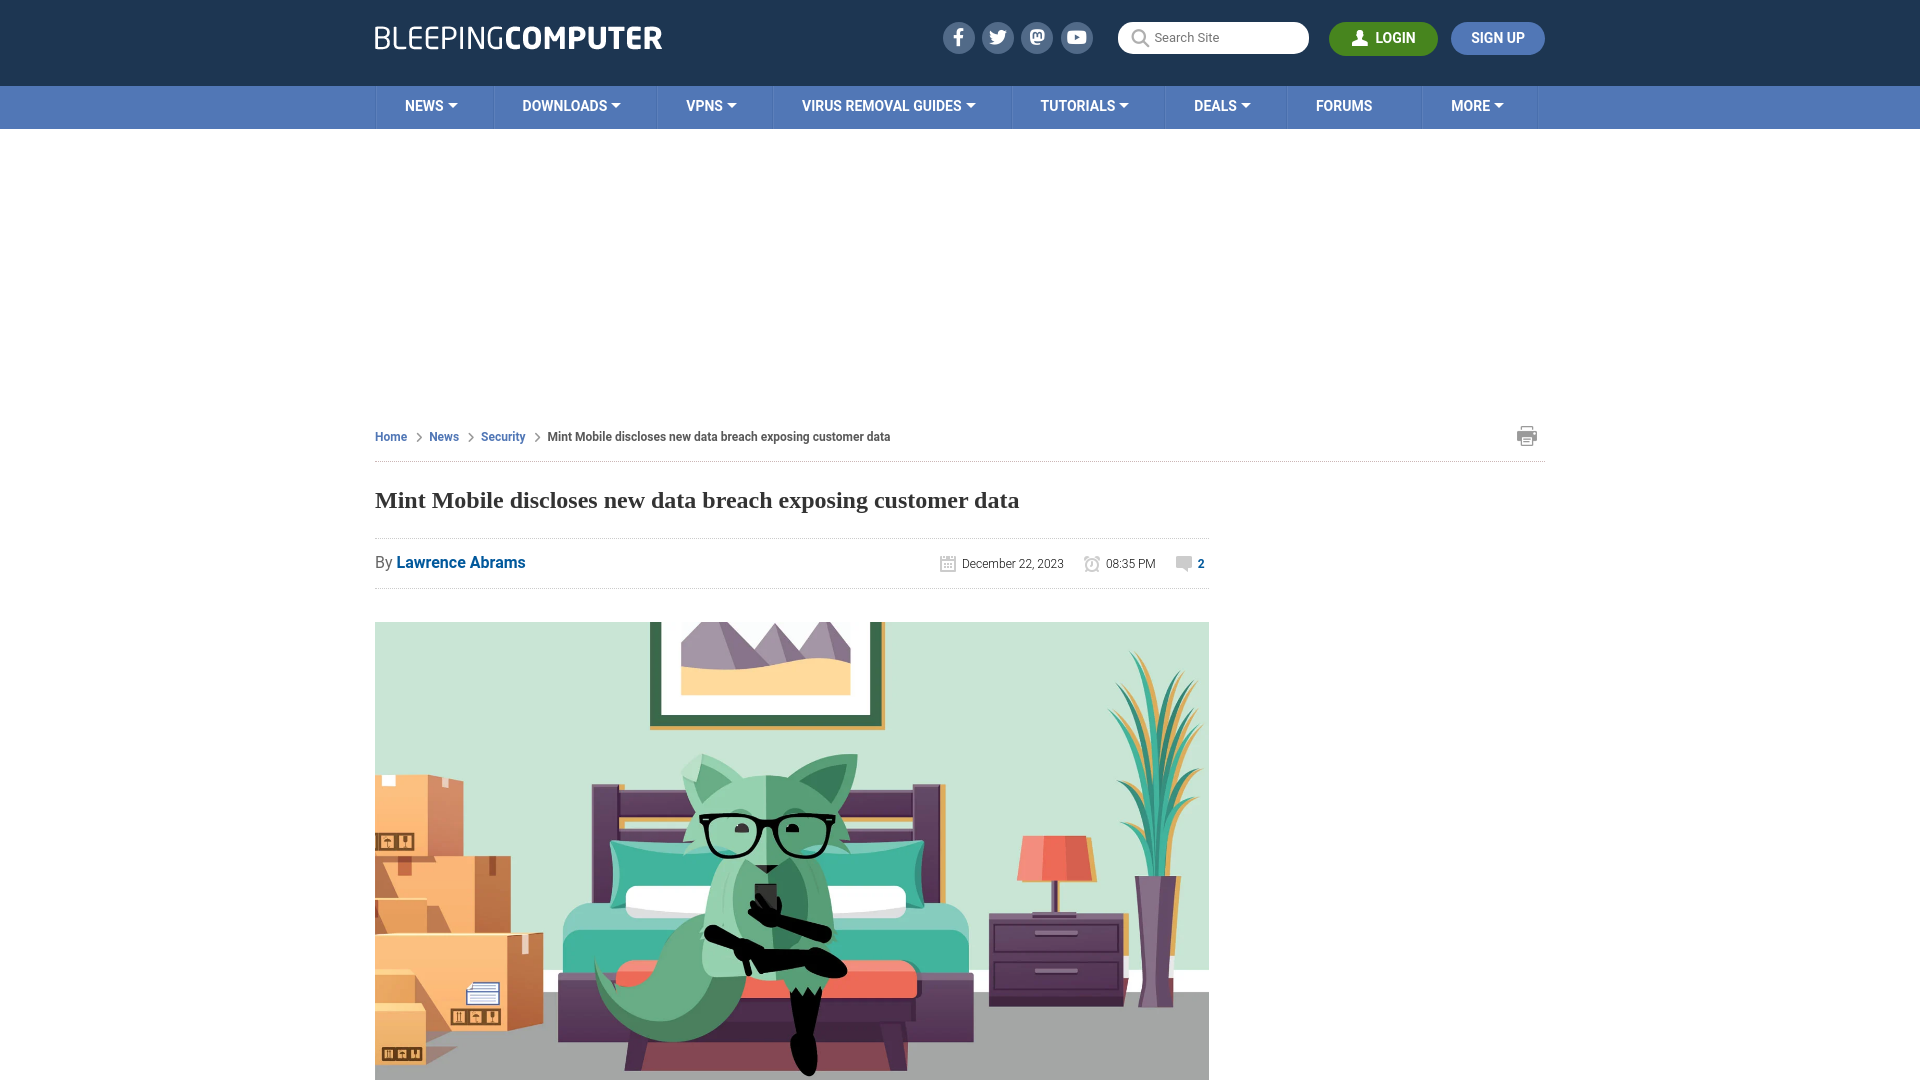Click the Search Site input field

(1213, 37)
